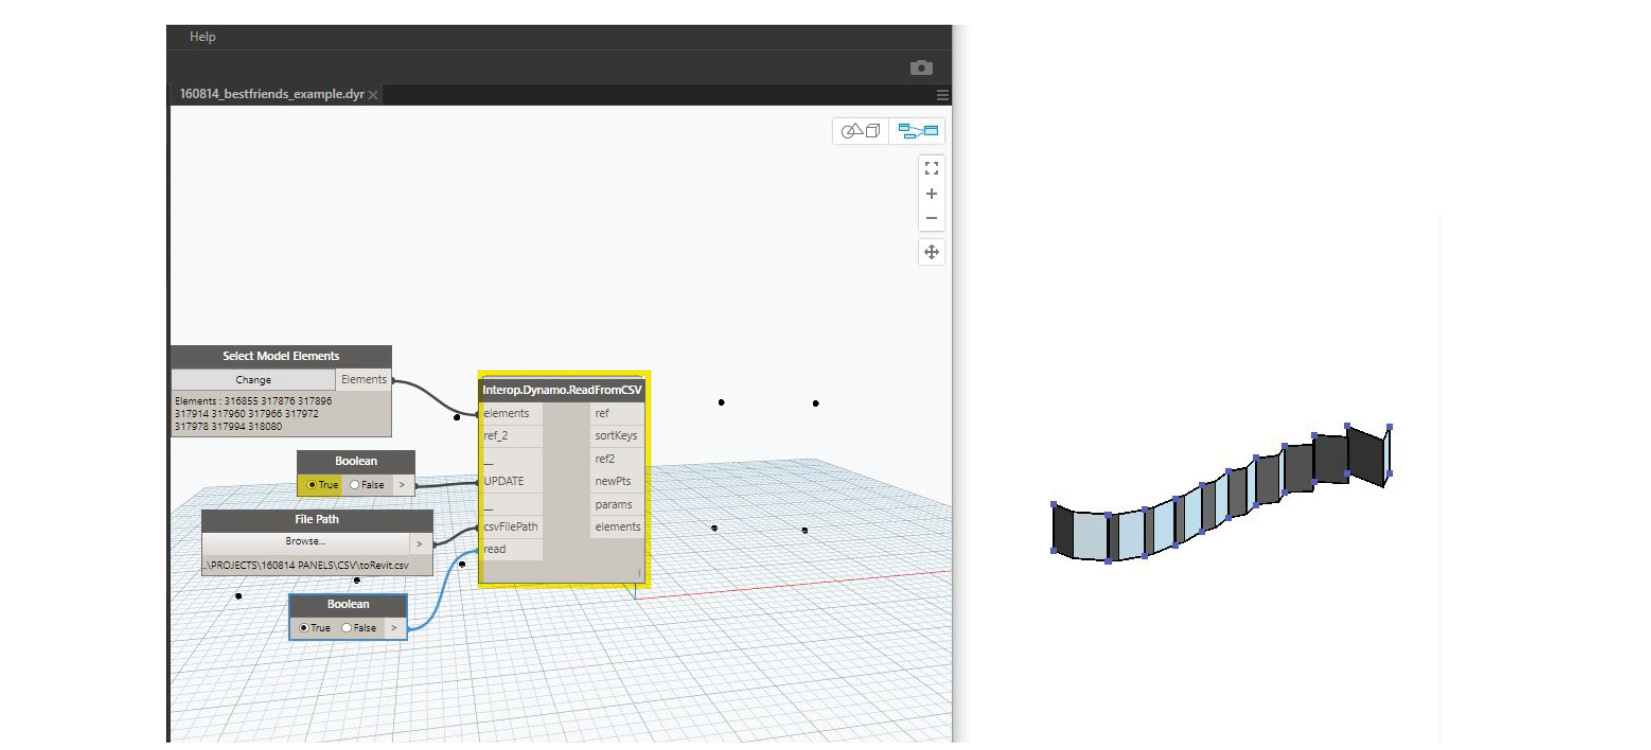Open the Help menu
Viewport: 1651px width, 750px height.
(202, 37)
